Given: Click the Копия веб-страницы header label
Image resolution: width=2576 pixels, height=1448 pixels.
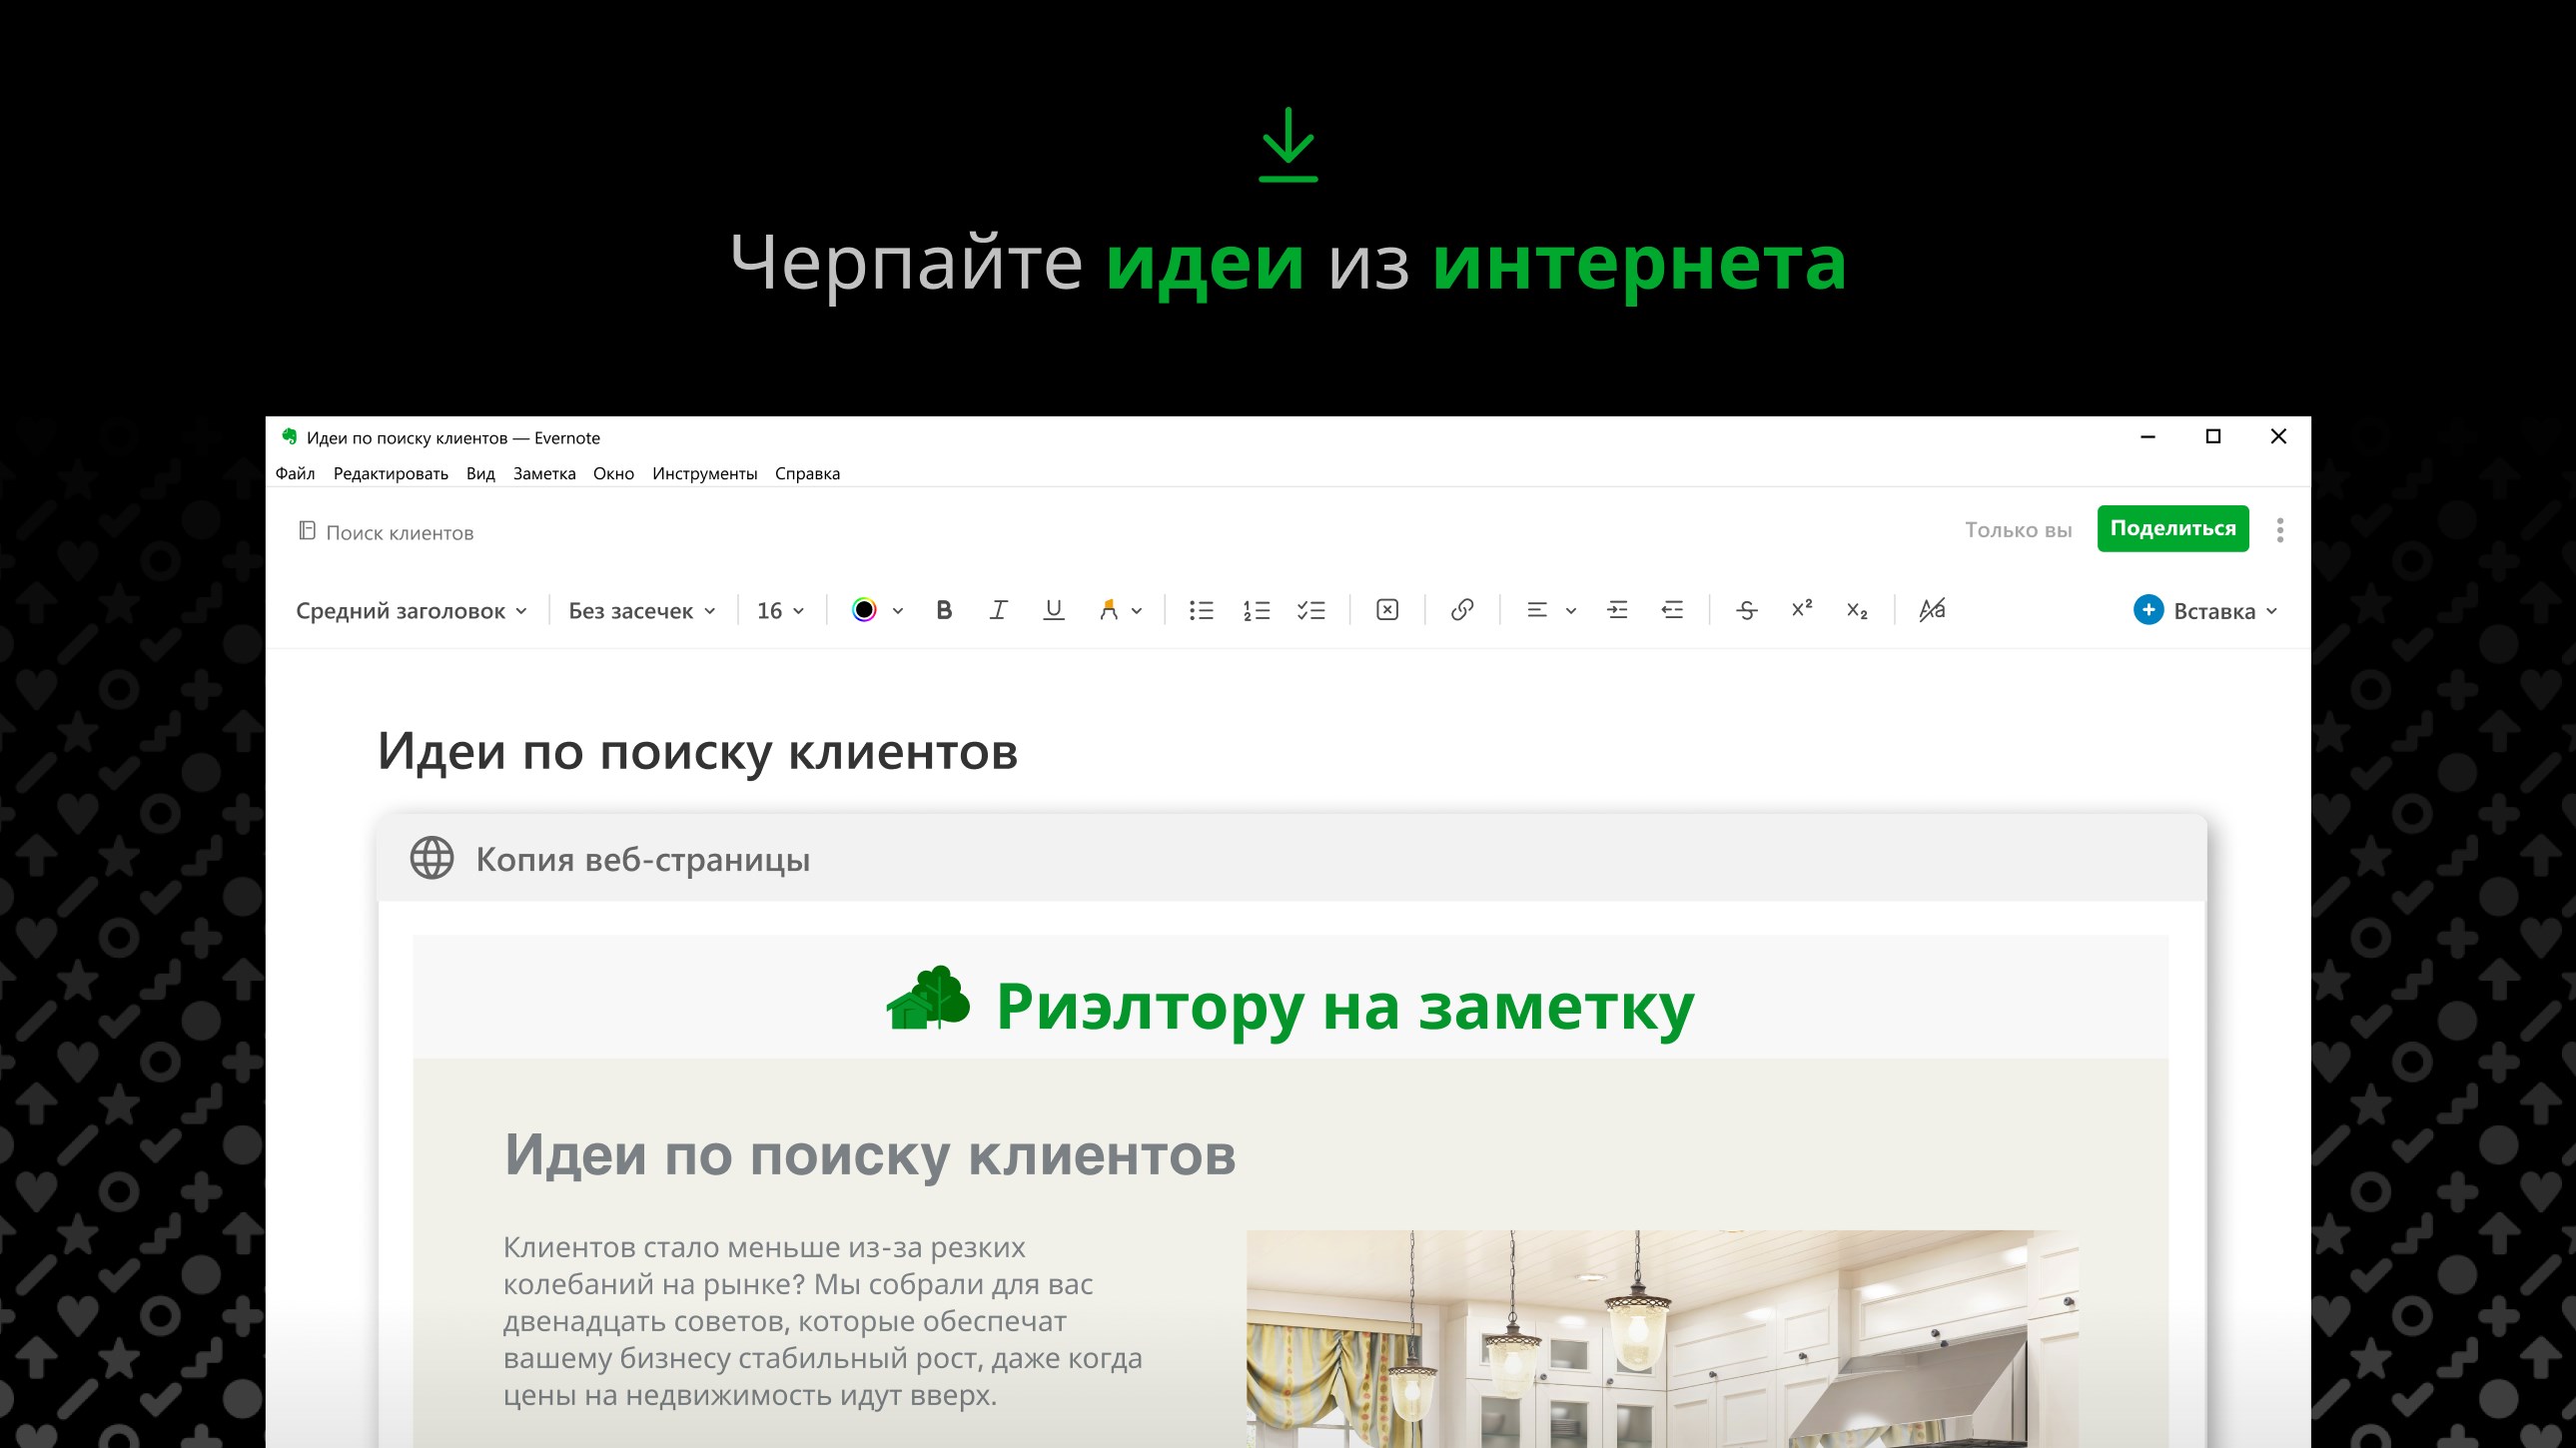Looking at the screenshot, I should tap(642, 859).
